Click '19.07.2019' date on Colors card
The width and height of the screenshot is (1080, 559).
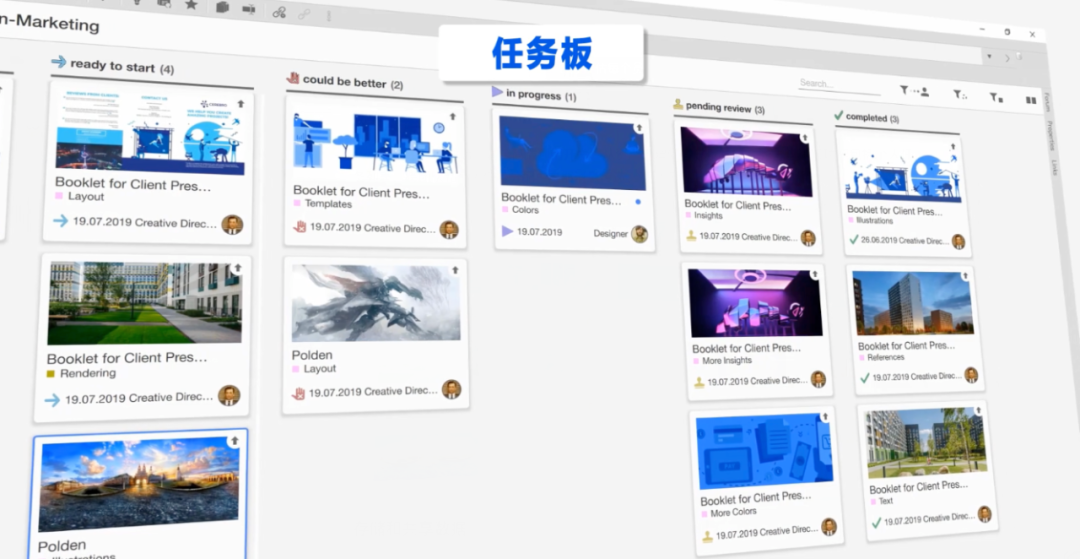click(539, 233)
